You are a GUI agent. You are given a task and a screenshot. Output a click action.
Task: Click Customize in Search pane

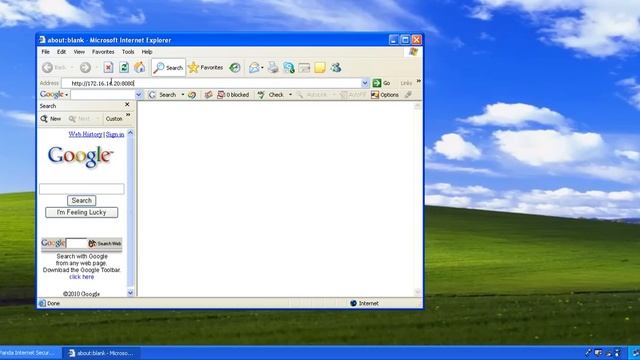point(114,119)
